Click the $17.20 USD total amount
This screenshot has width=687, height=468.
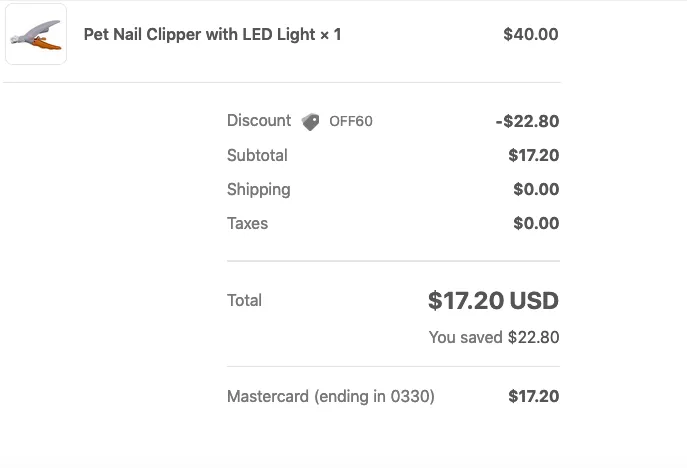click(x=493, y=301)
